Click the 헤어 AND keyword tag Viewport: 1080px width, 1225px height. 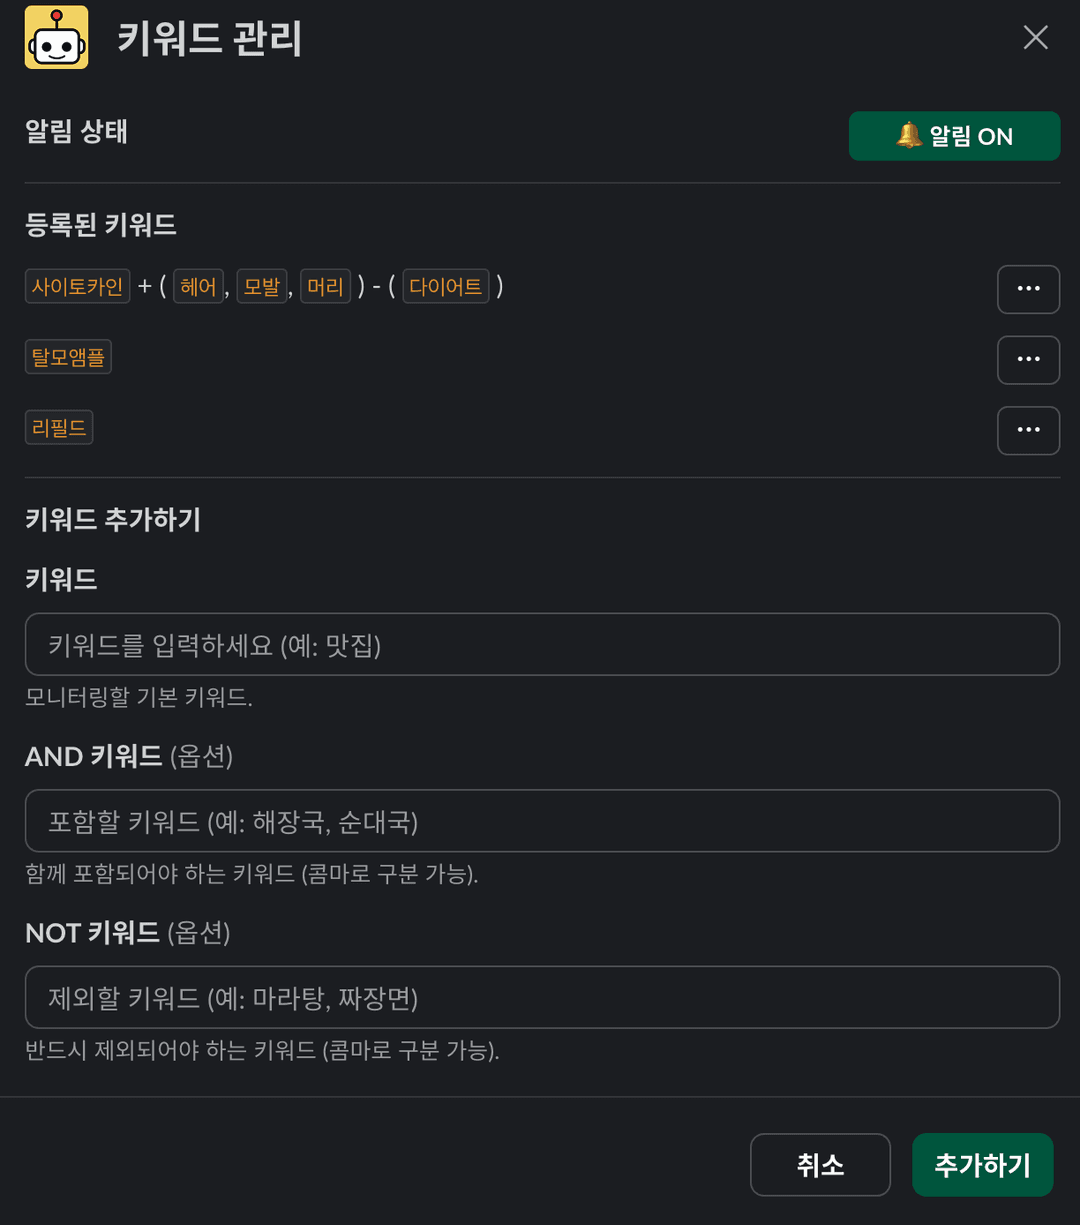(198, 286)
